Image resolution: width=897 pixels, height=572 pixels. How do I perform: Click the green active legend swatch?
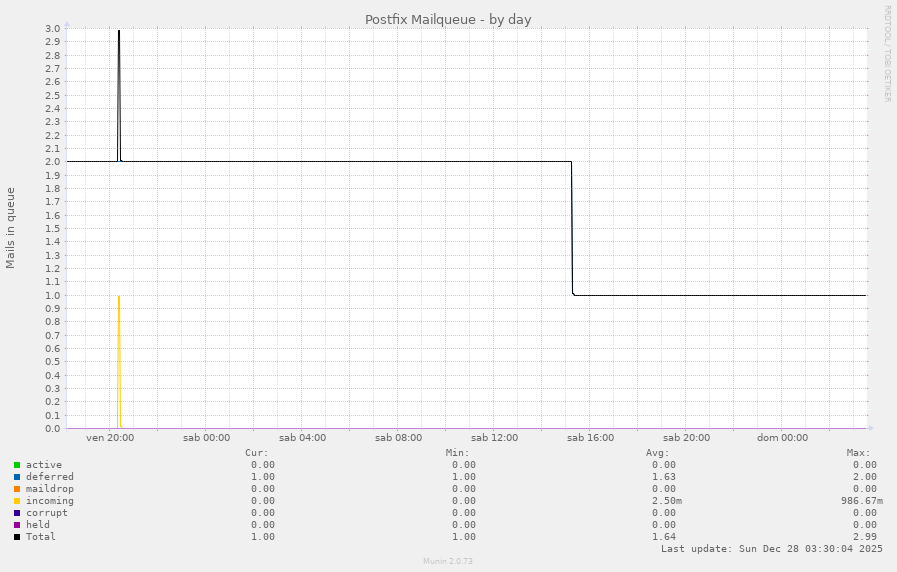[17, 465]
